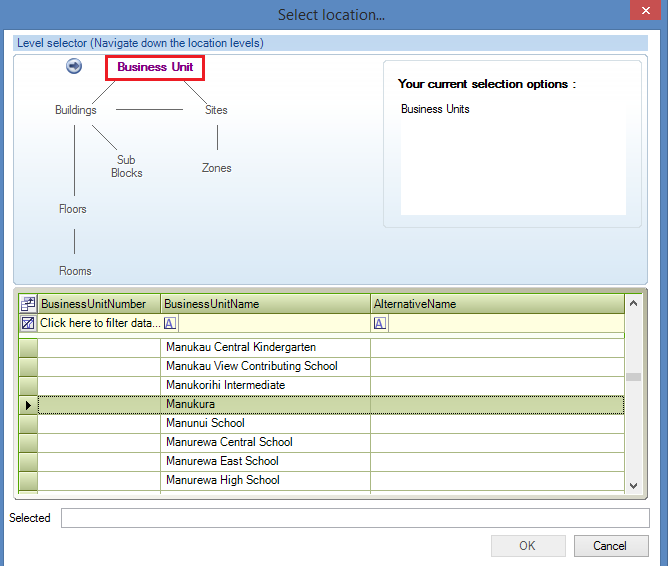Image resolution: width=668 pixels, height=566 pixels.
Task: Click the BusinessUnitNumber filter cell
Action: click(99, 323)
